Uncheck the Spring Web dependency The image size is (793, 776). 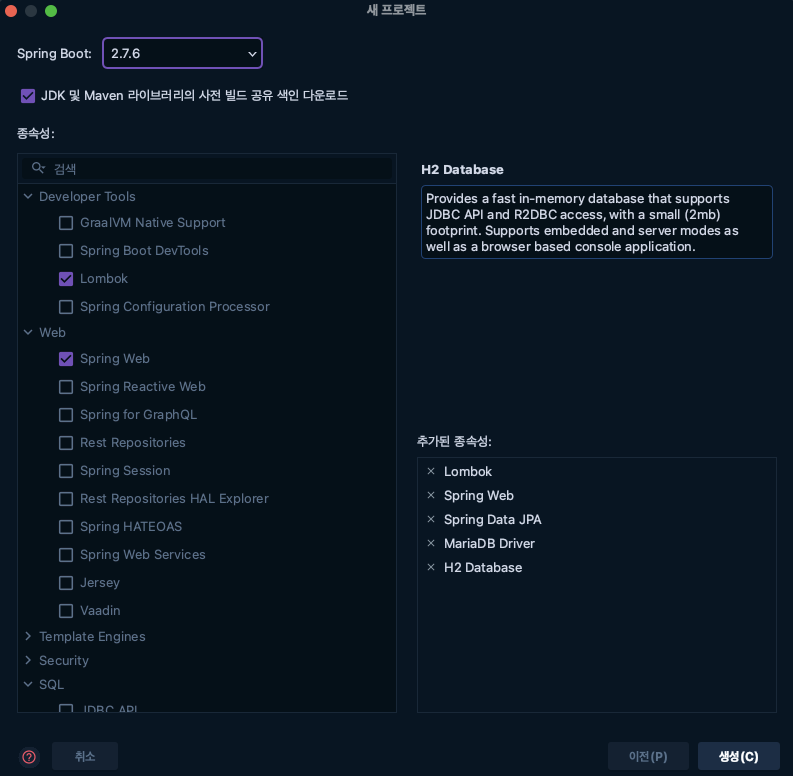point(66,359)
